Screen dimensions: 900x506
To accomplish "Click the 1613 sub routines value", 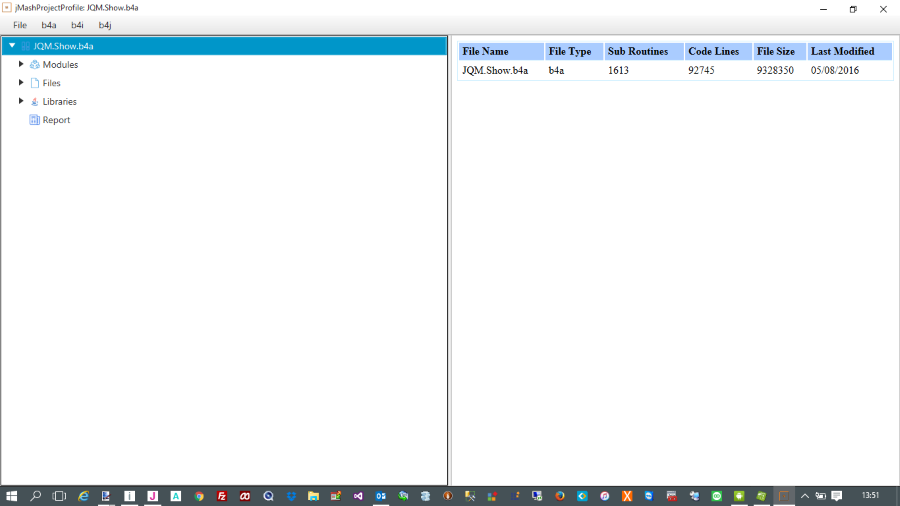I will pyautogui.click(x=618, y=71).
